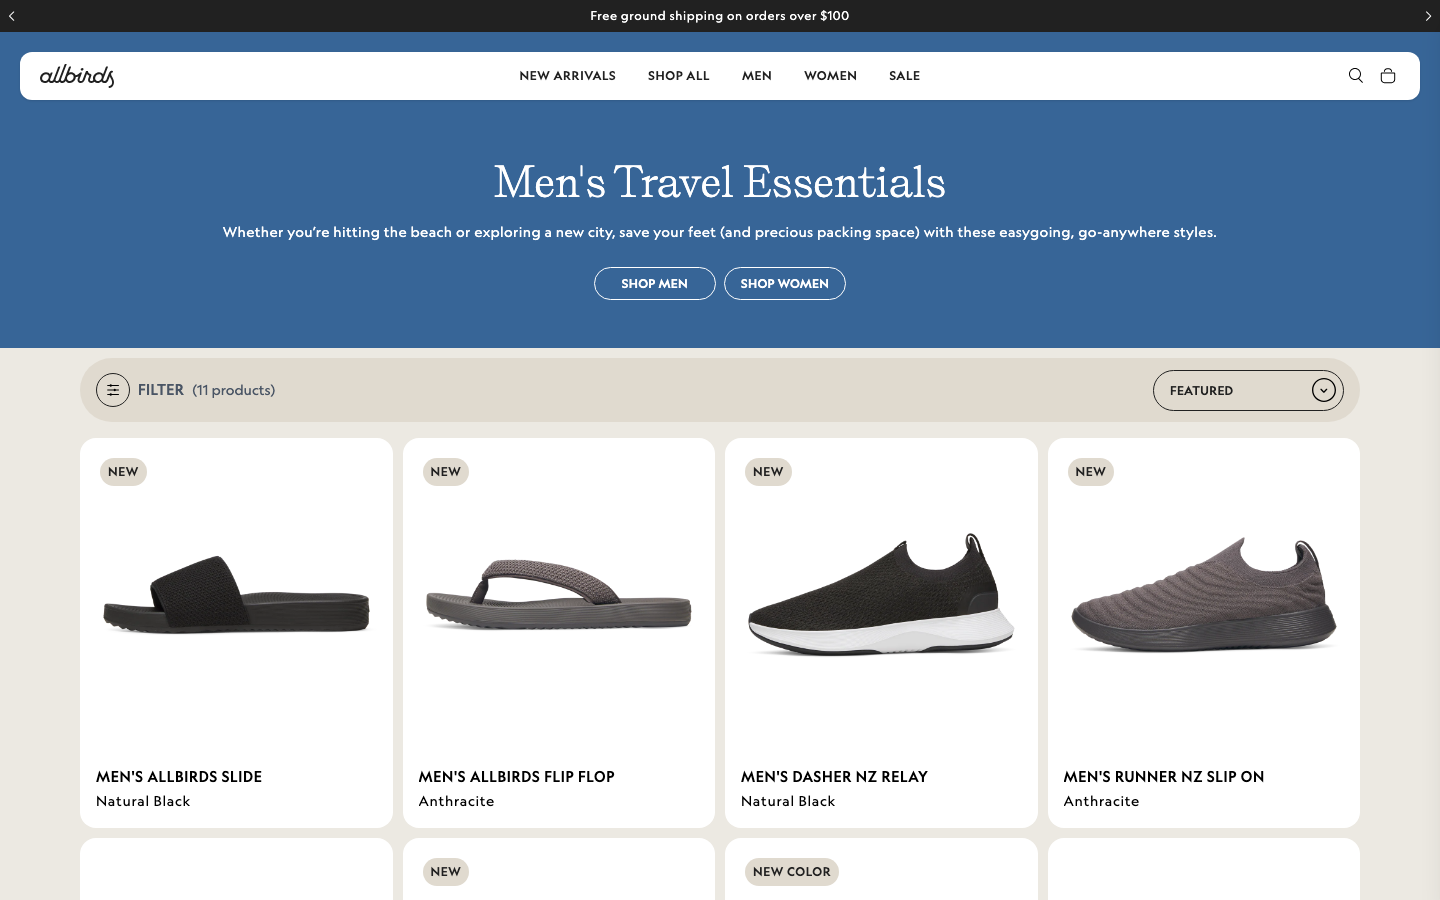Open the Shop All menu

click(x=679, y=76)
